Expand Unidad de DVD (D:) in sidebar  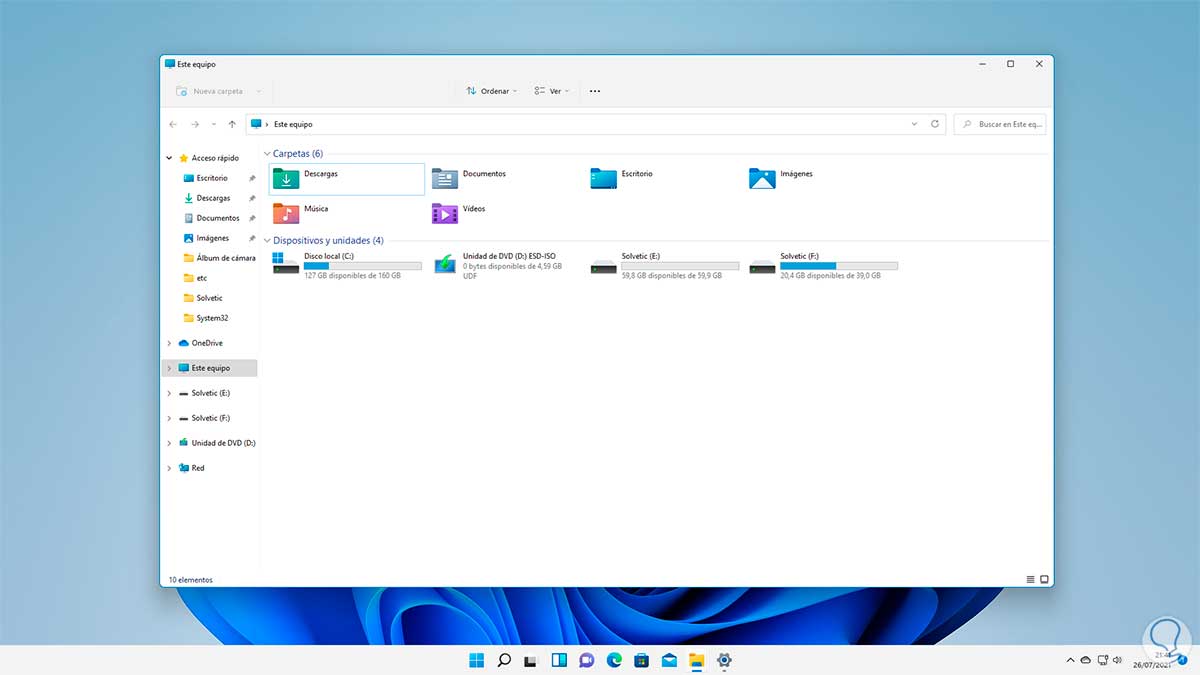[x=169, y=443]
